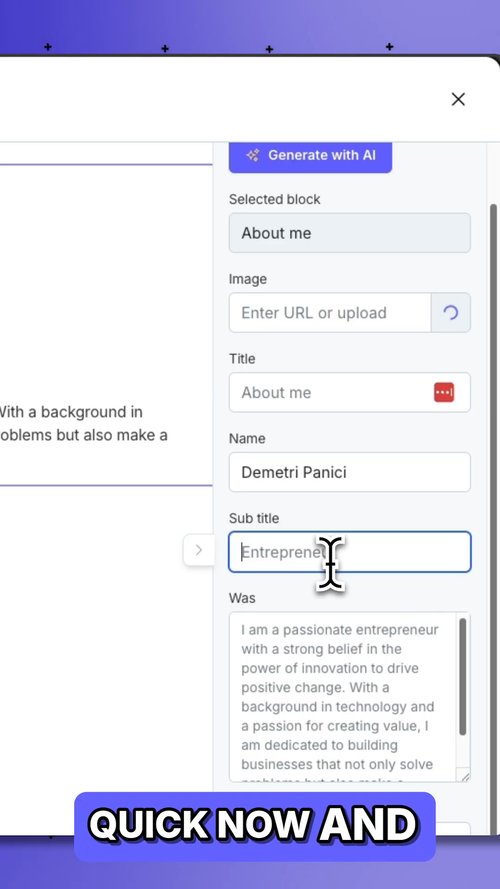Click the scrollbar inside the Was text area
Image resolution: width=500 pixels, height=889 pixels.
coord(463,678)
